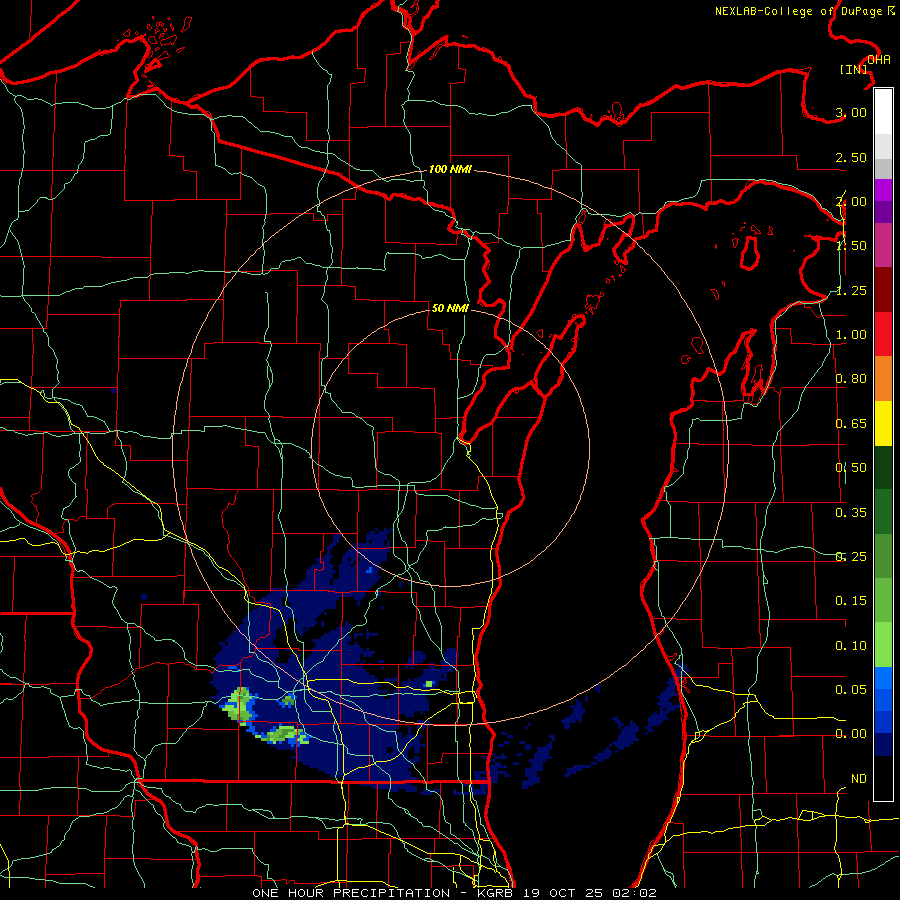Click the 1.25 legend value

[x=851, y=290]
